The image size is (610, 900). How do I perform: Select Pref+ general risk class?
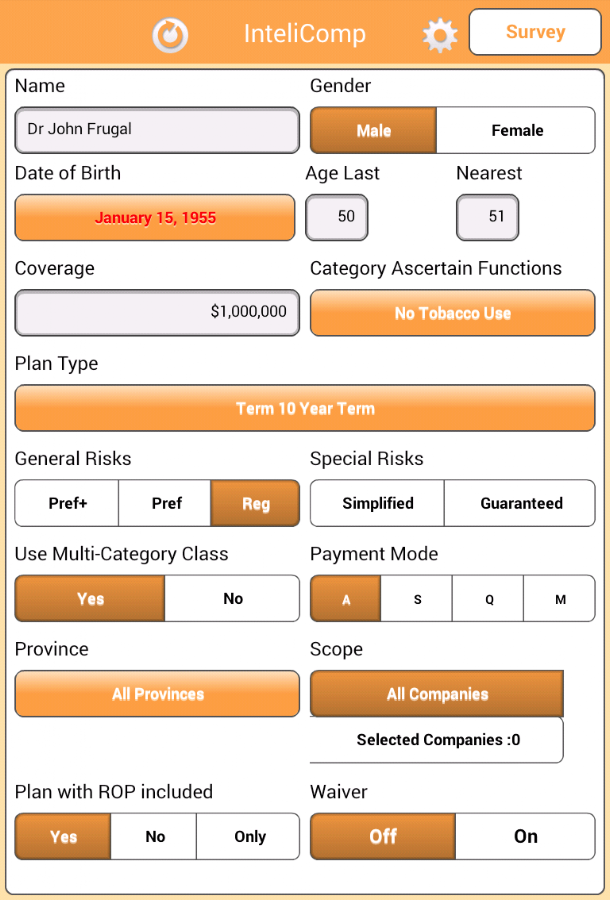pyautogui.click(x=67, y=503)
